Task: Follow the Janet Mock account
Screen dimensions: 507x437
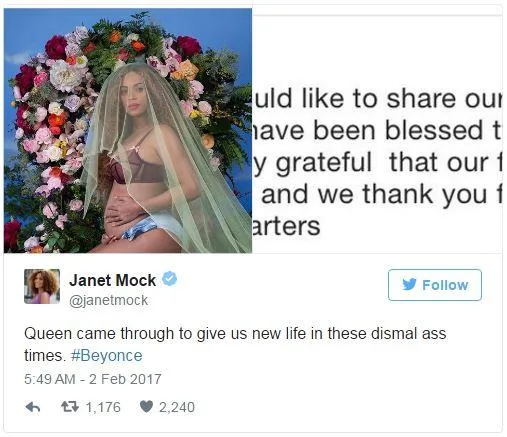Action: coord(435,285)
